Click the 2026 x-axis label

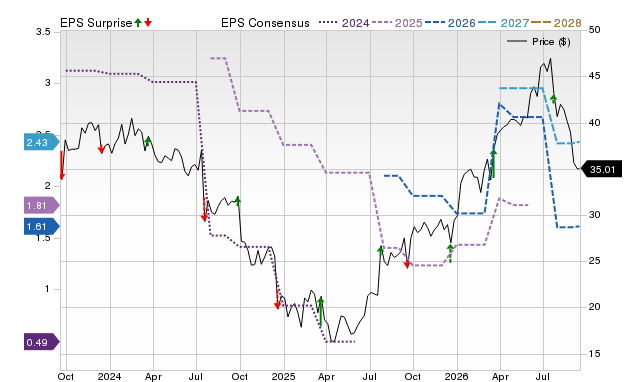tap(456, 376)
